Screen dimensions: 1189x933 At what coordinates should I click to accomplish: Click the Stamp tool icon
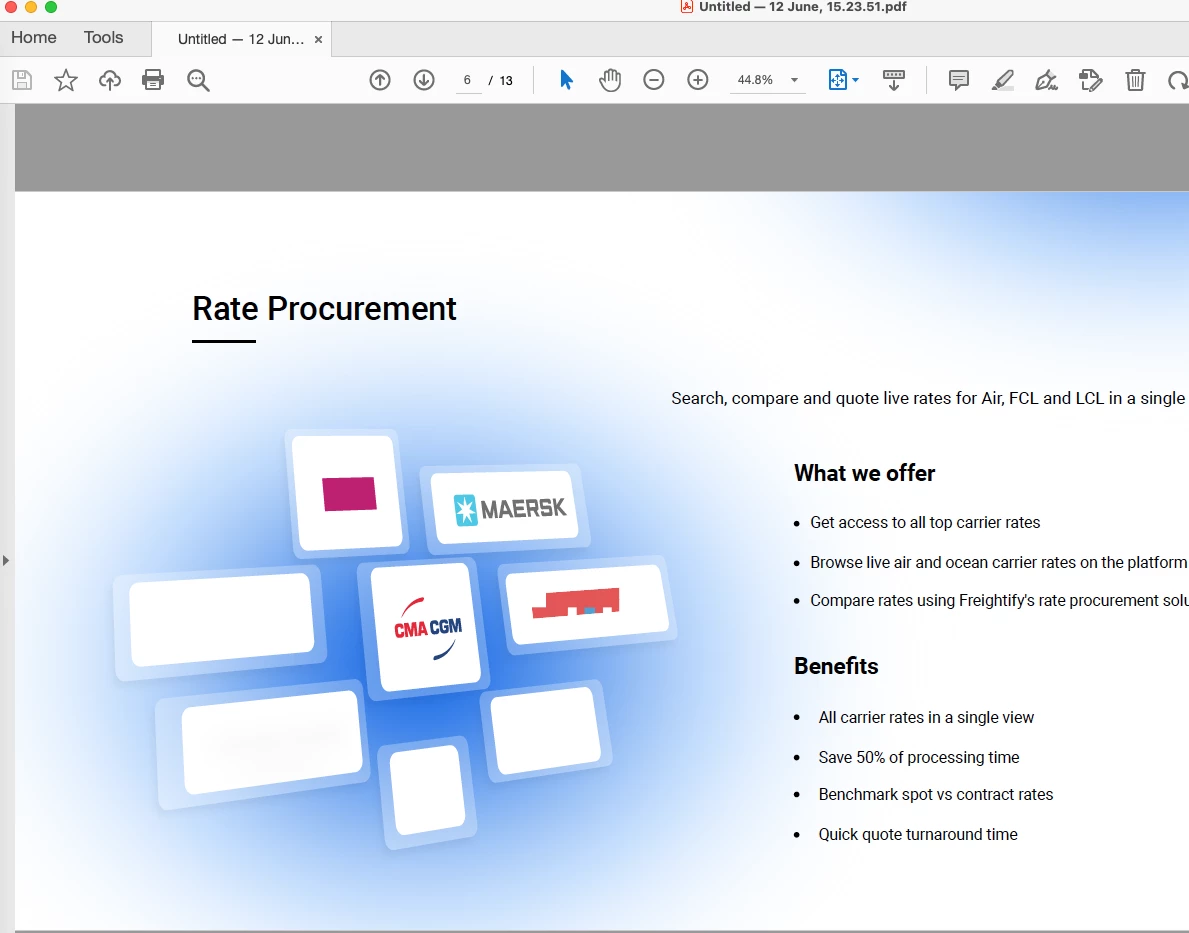pyautogui.click(x=1090, y=80)
